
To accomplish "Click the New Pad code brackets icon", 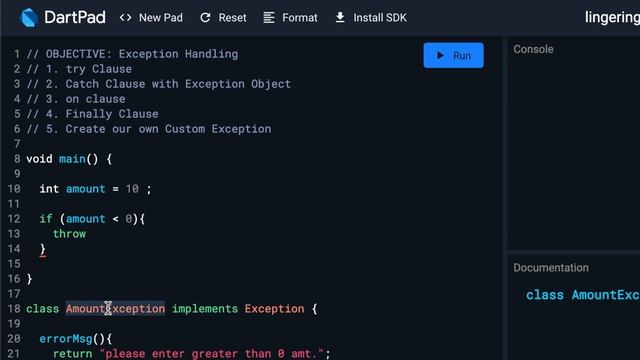I will 125,18.
